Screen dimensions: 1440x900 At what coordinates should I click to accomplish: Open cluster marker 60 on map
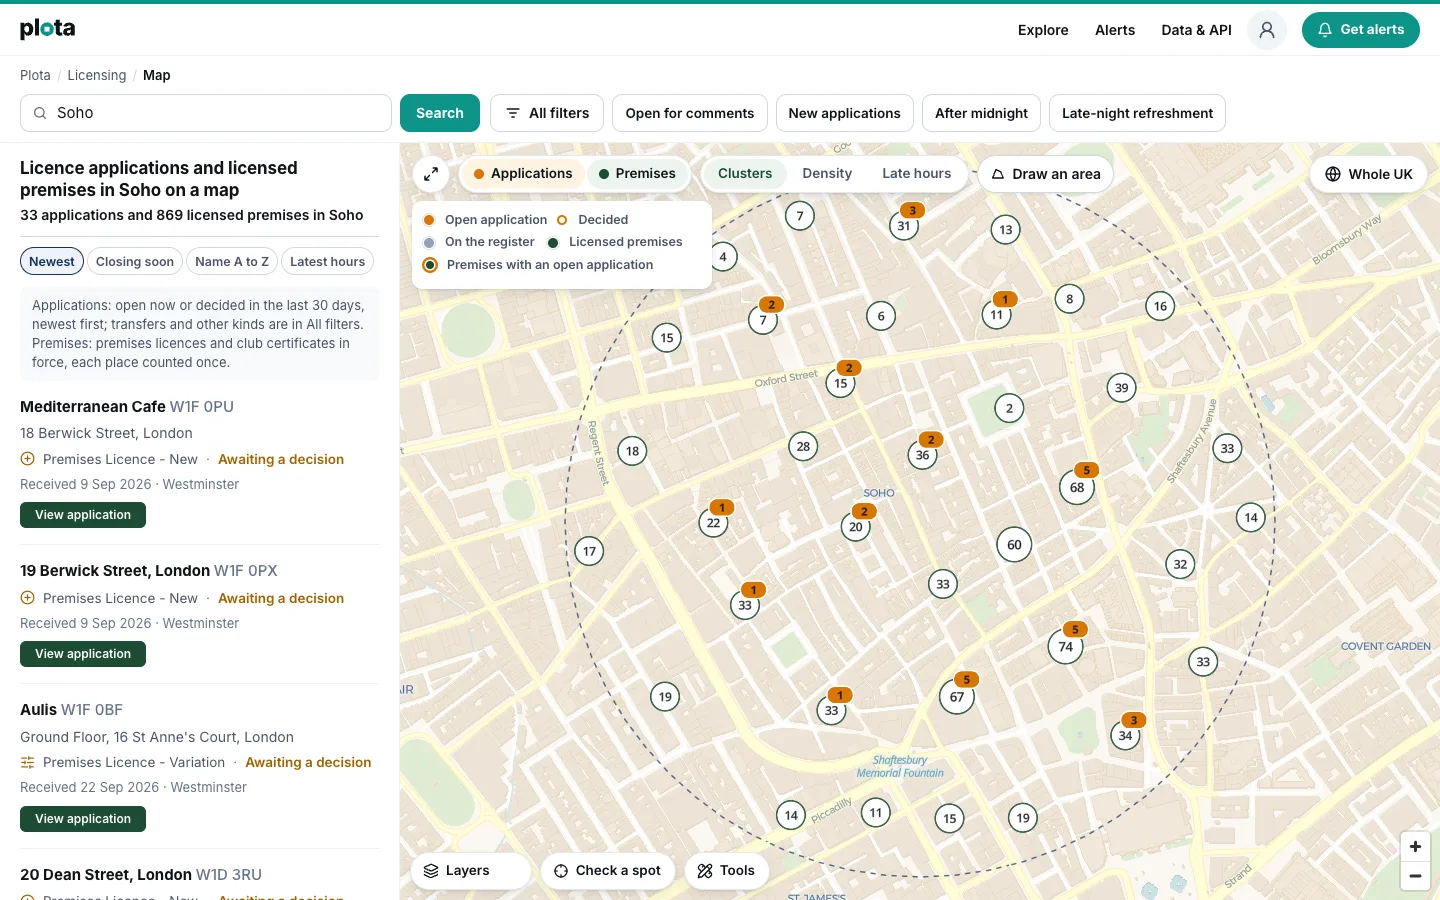1015,545
